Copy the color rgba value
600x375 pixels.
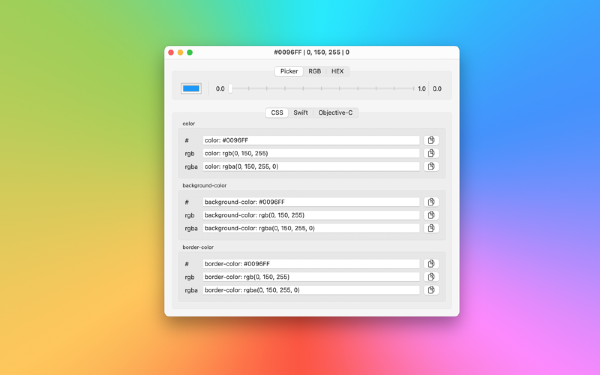431,166
